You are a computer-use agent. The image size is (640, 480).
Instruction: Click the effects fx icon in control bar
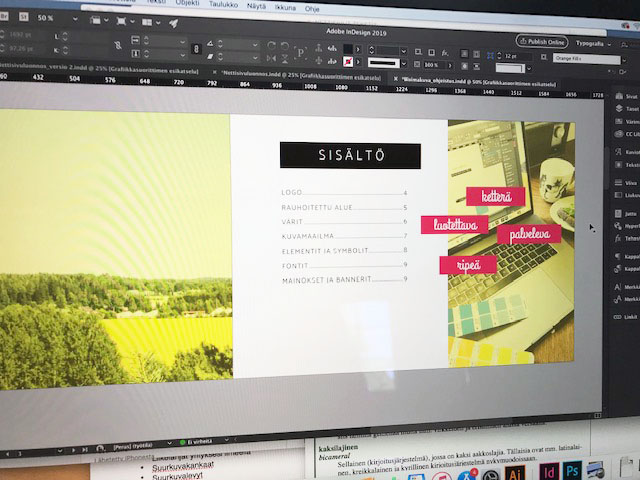pyautogui.click(x=444, y=53)
